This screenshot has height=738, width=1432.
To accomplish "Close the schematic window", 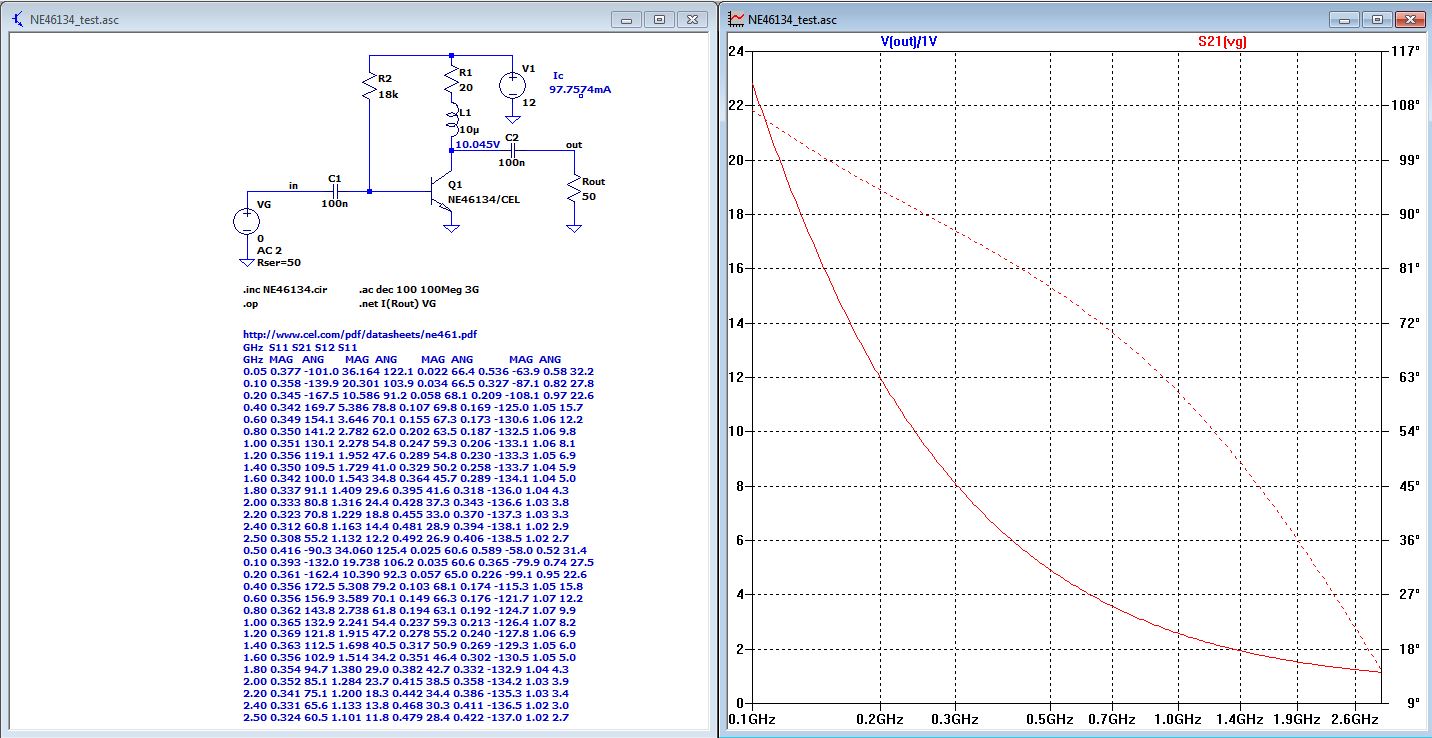I will pyautogui.click(x=692, y=19).
